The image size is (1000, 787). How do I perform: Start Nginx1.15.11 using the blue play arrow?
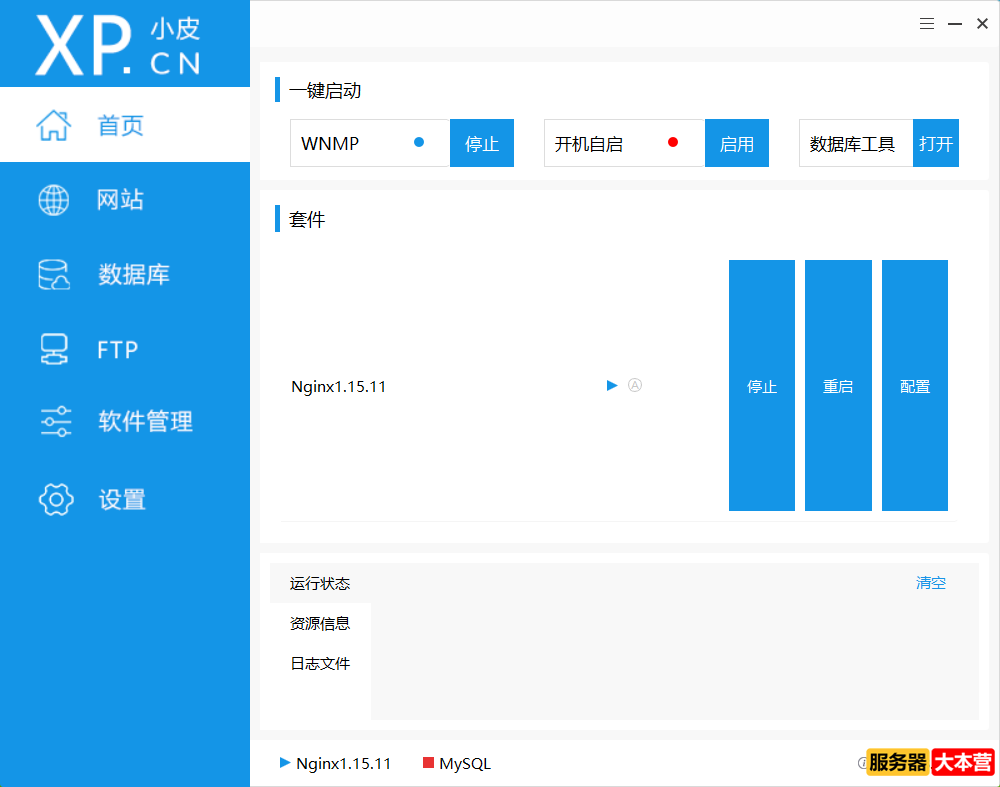coord(611,385)
